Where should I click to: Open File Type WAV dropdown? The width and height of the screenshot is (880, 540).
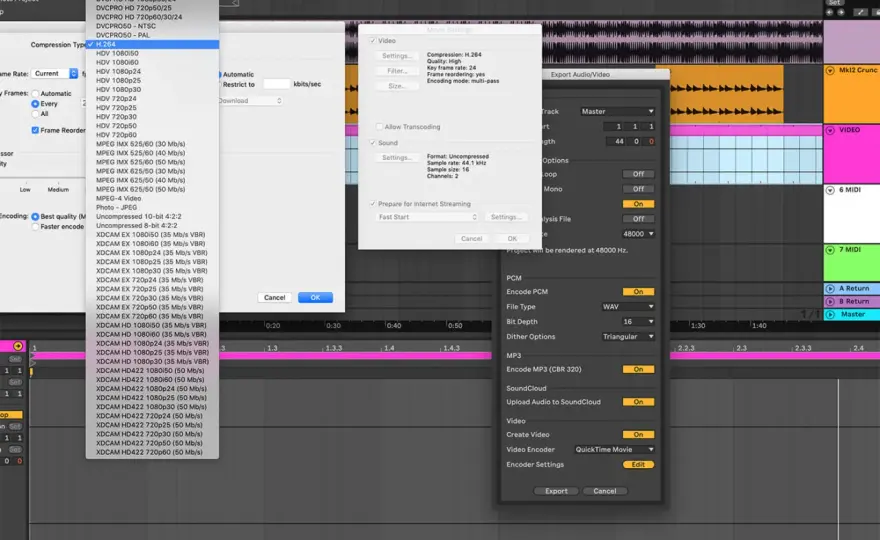(627, 307)
